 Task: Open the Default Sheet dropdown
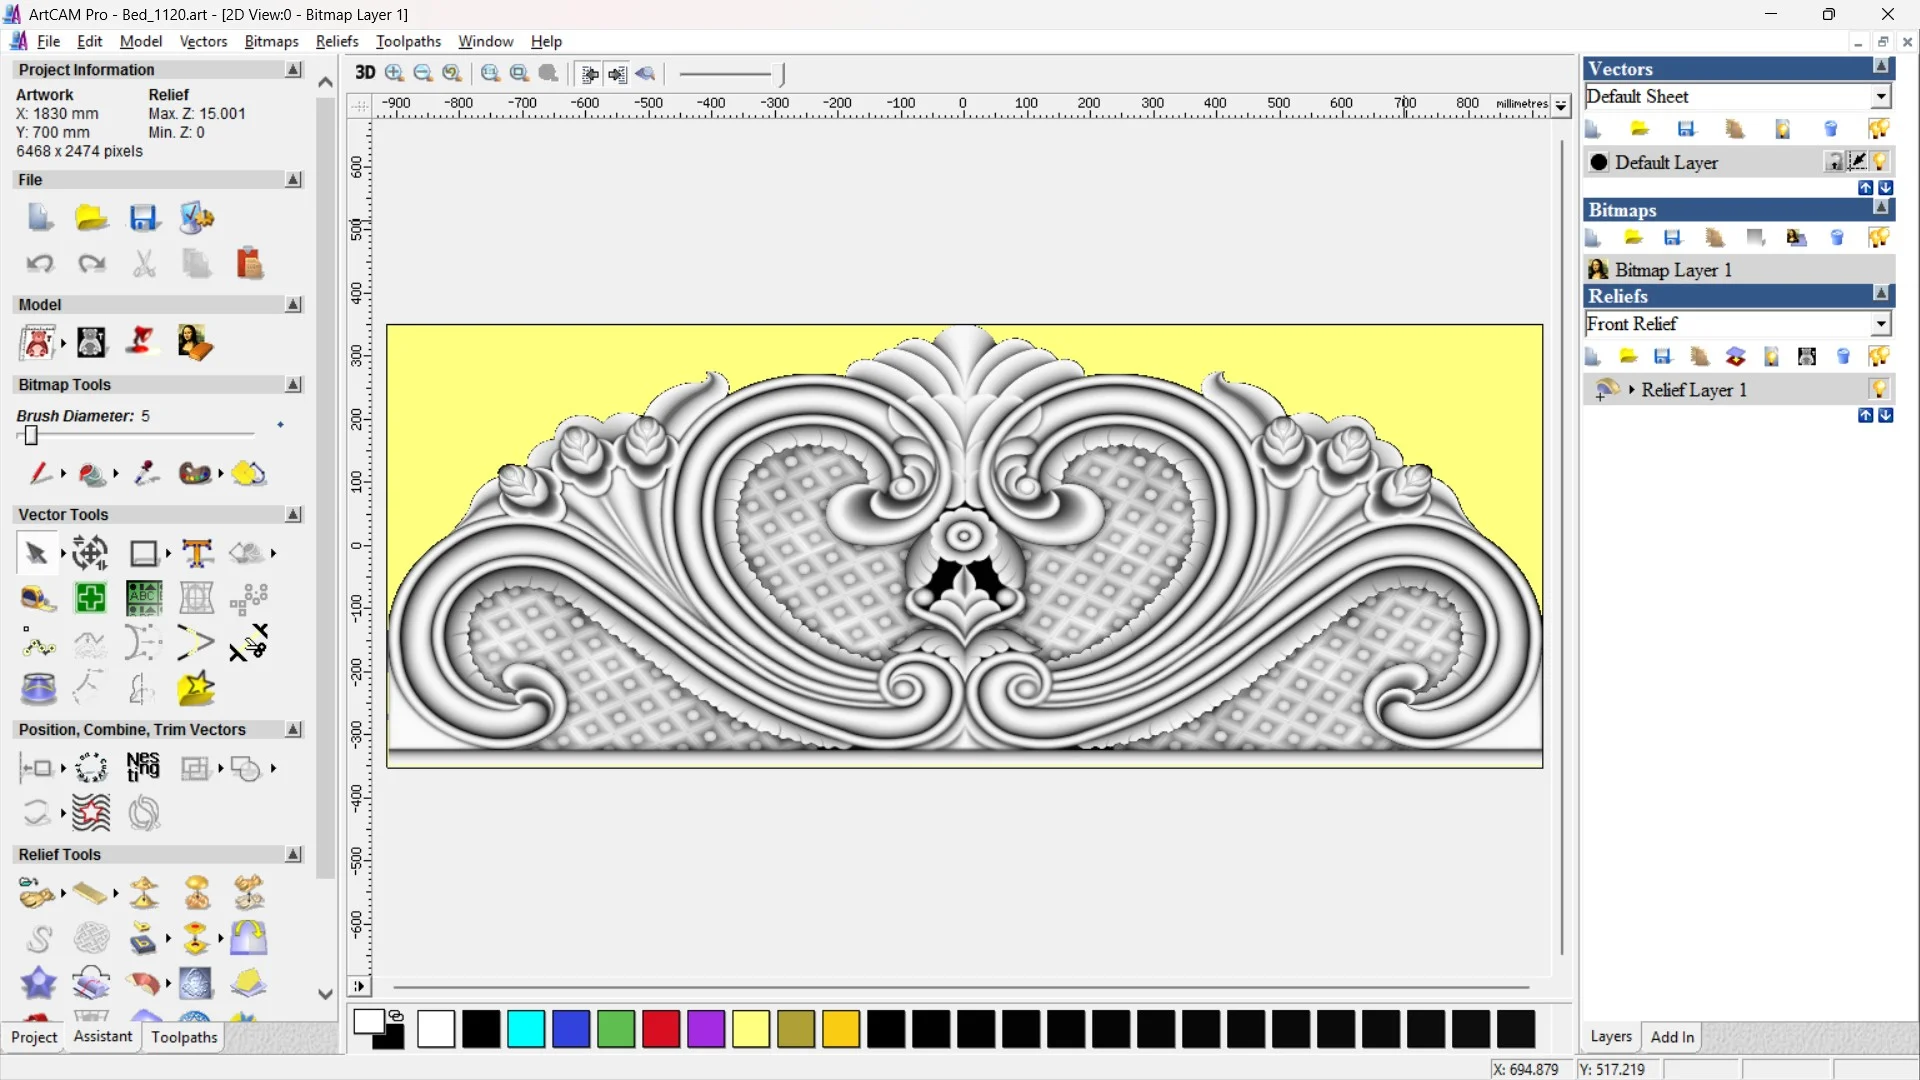tap(1881, 97)
